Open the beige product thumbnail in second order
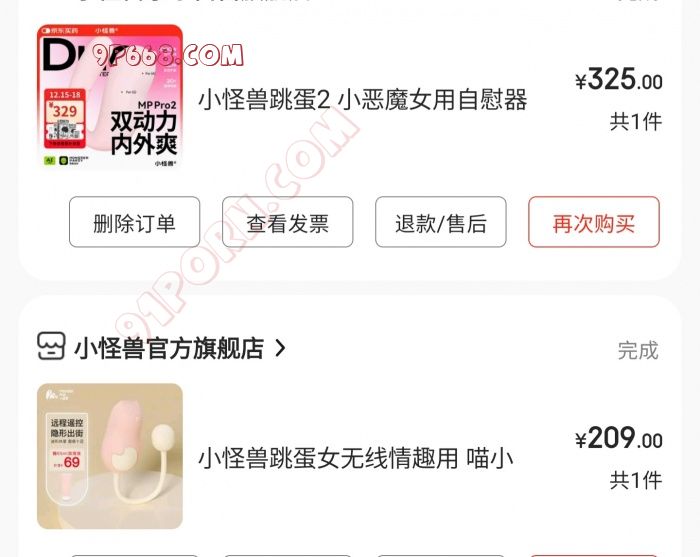700x557 pixels. [110, 456]
